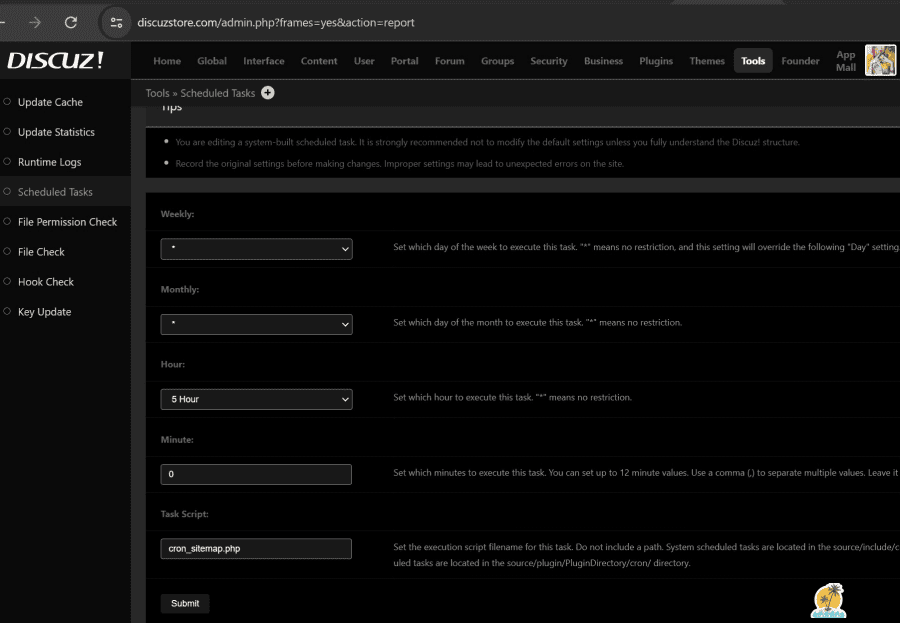Open the admin avatar in top right

880,61
